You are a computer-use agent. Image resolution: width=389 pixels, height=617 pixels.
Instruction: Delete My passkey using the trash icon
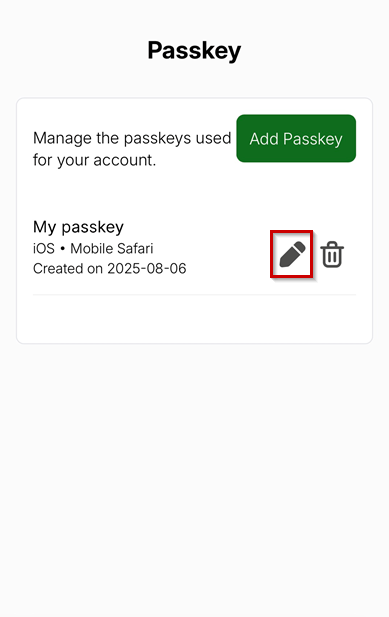click(x=332, y=255)
